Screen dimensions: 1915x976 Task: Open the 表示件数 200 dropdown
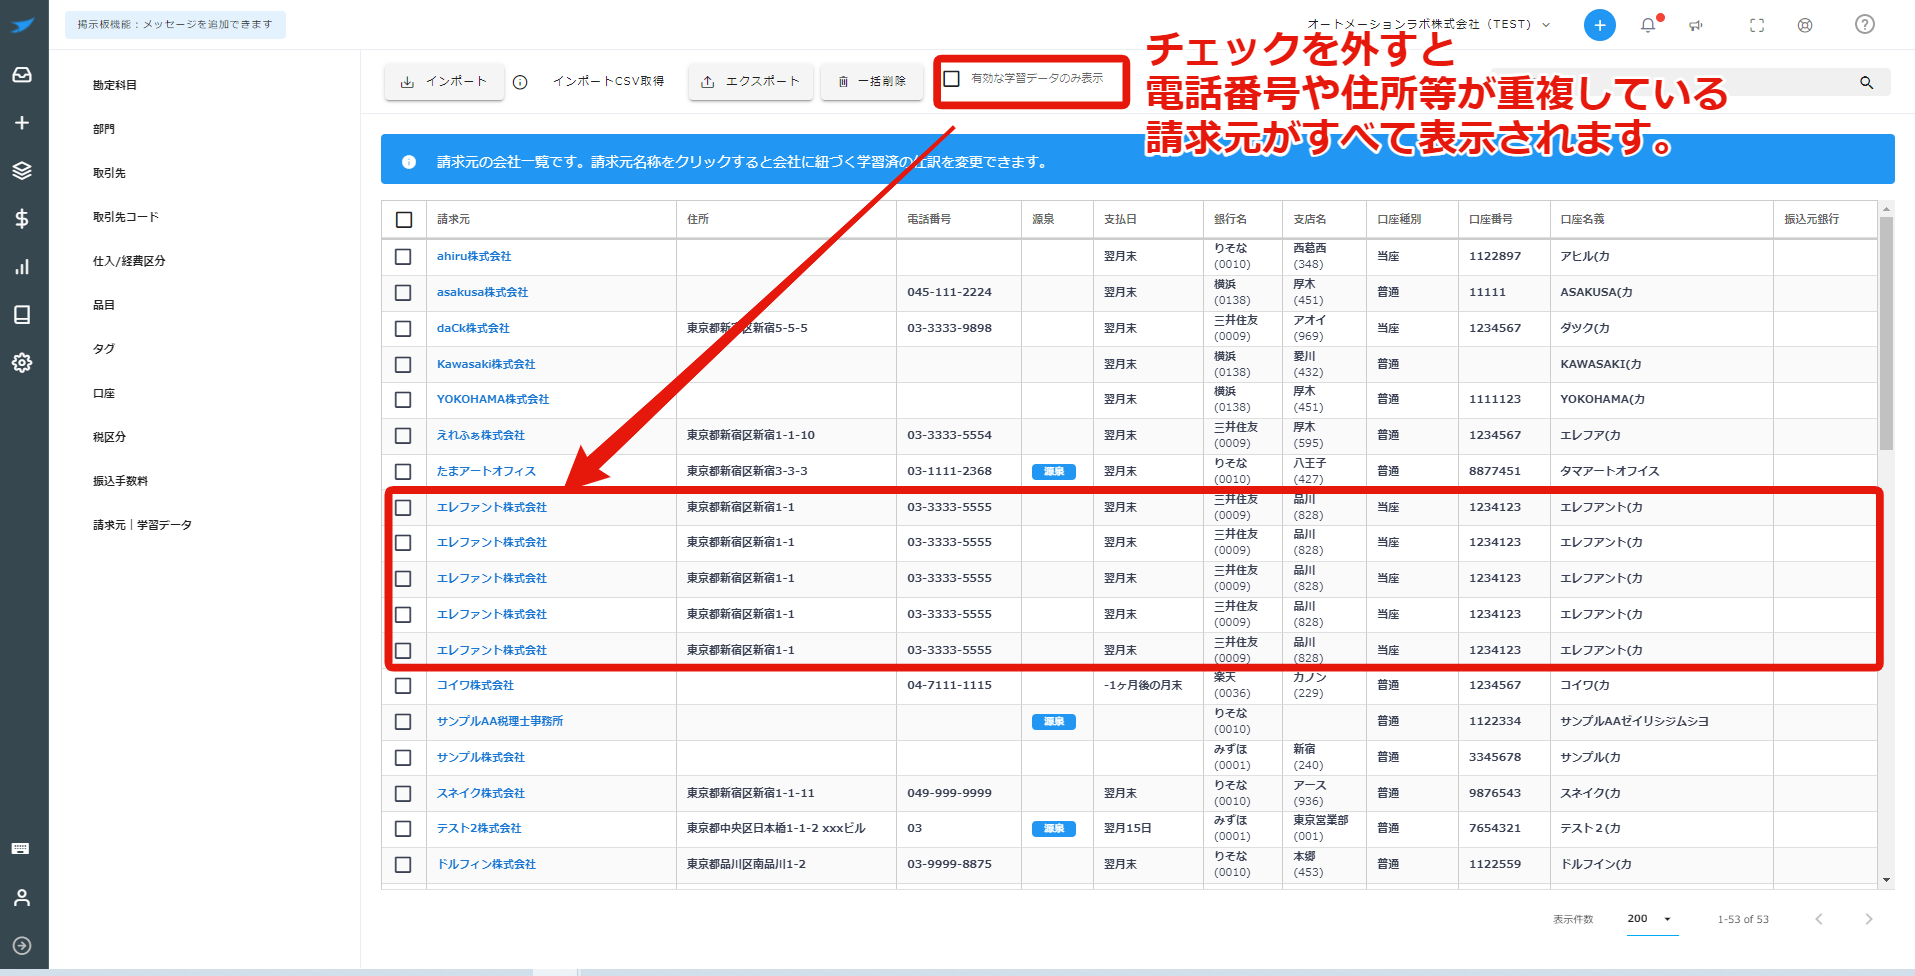click(1650, 919)
